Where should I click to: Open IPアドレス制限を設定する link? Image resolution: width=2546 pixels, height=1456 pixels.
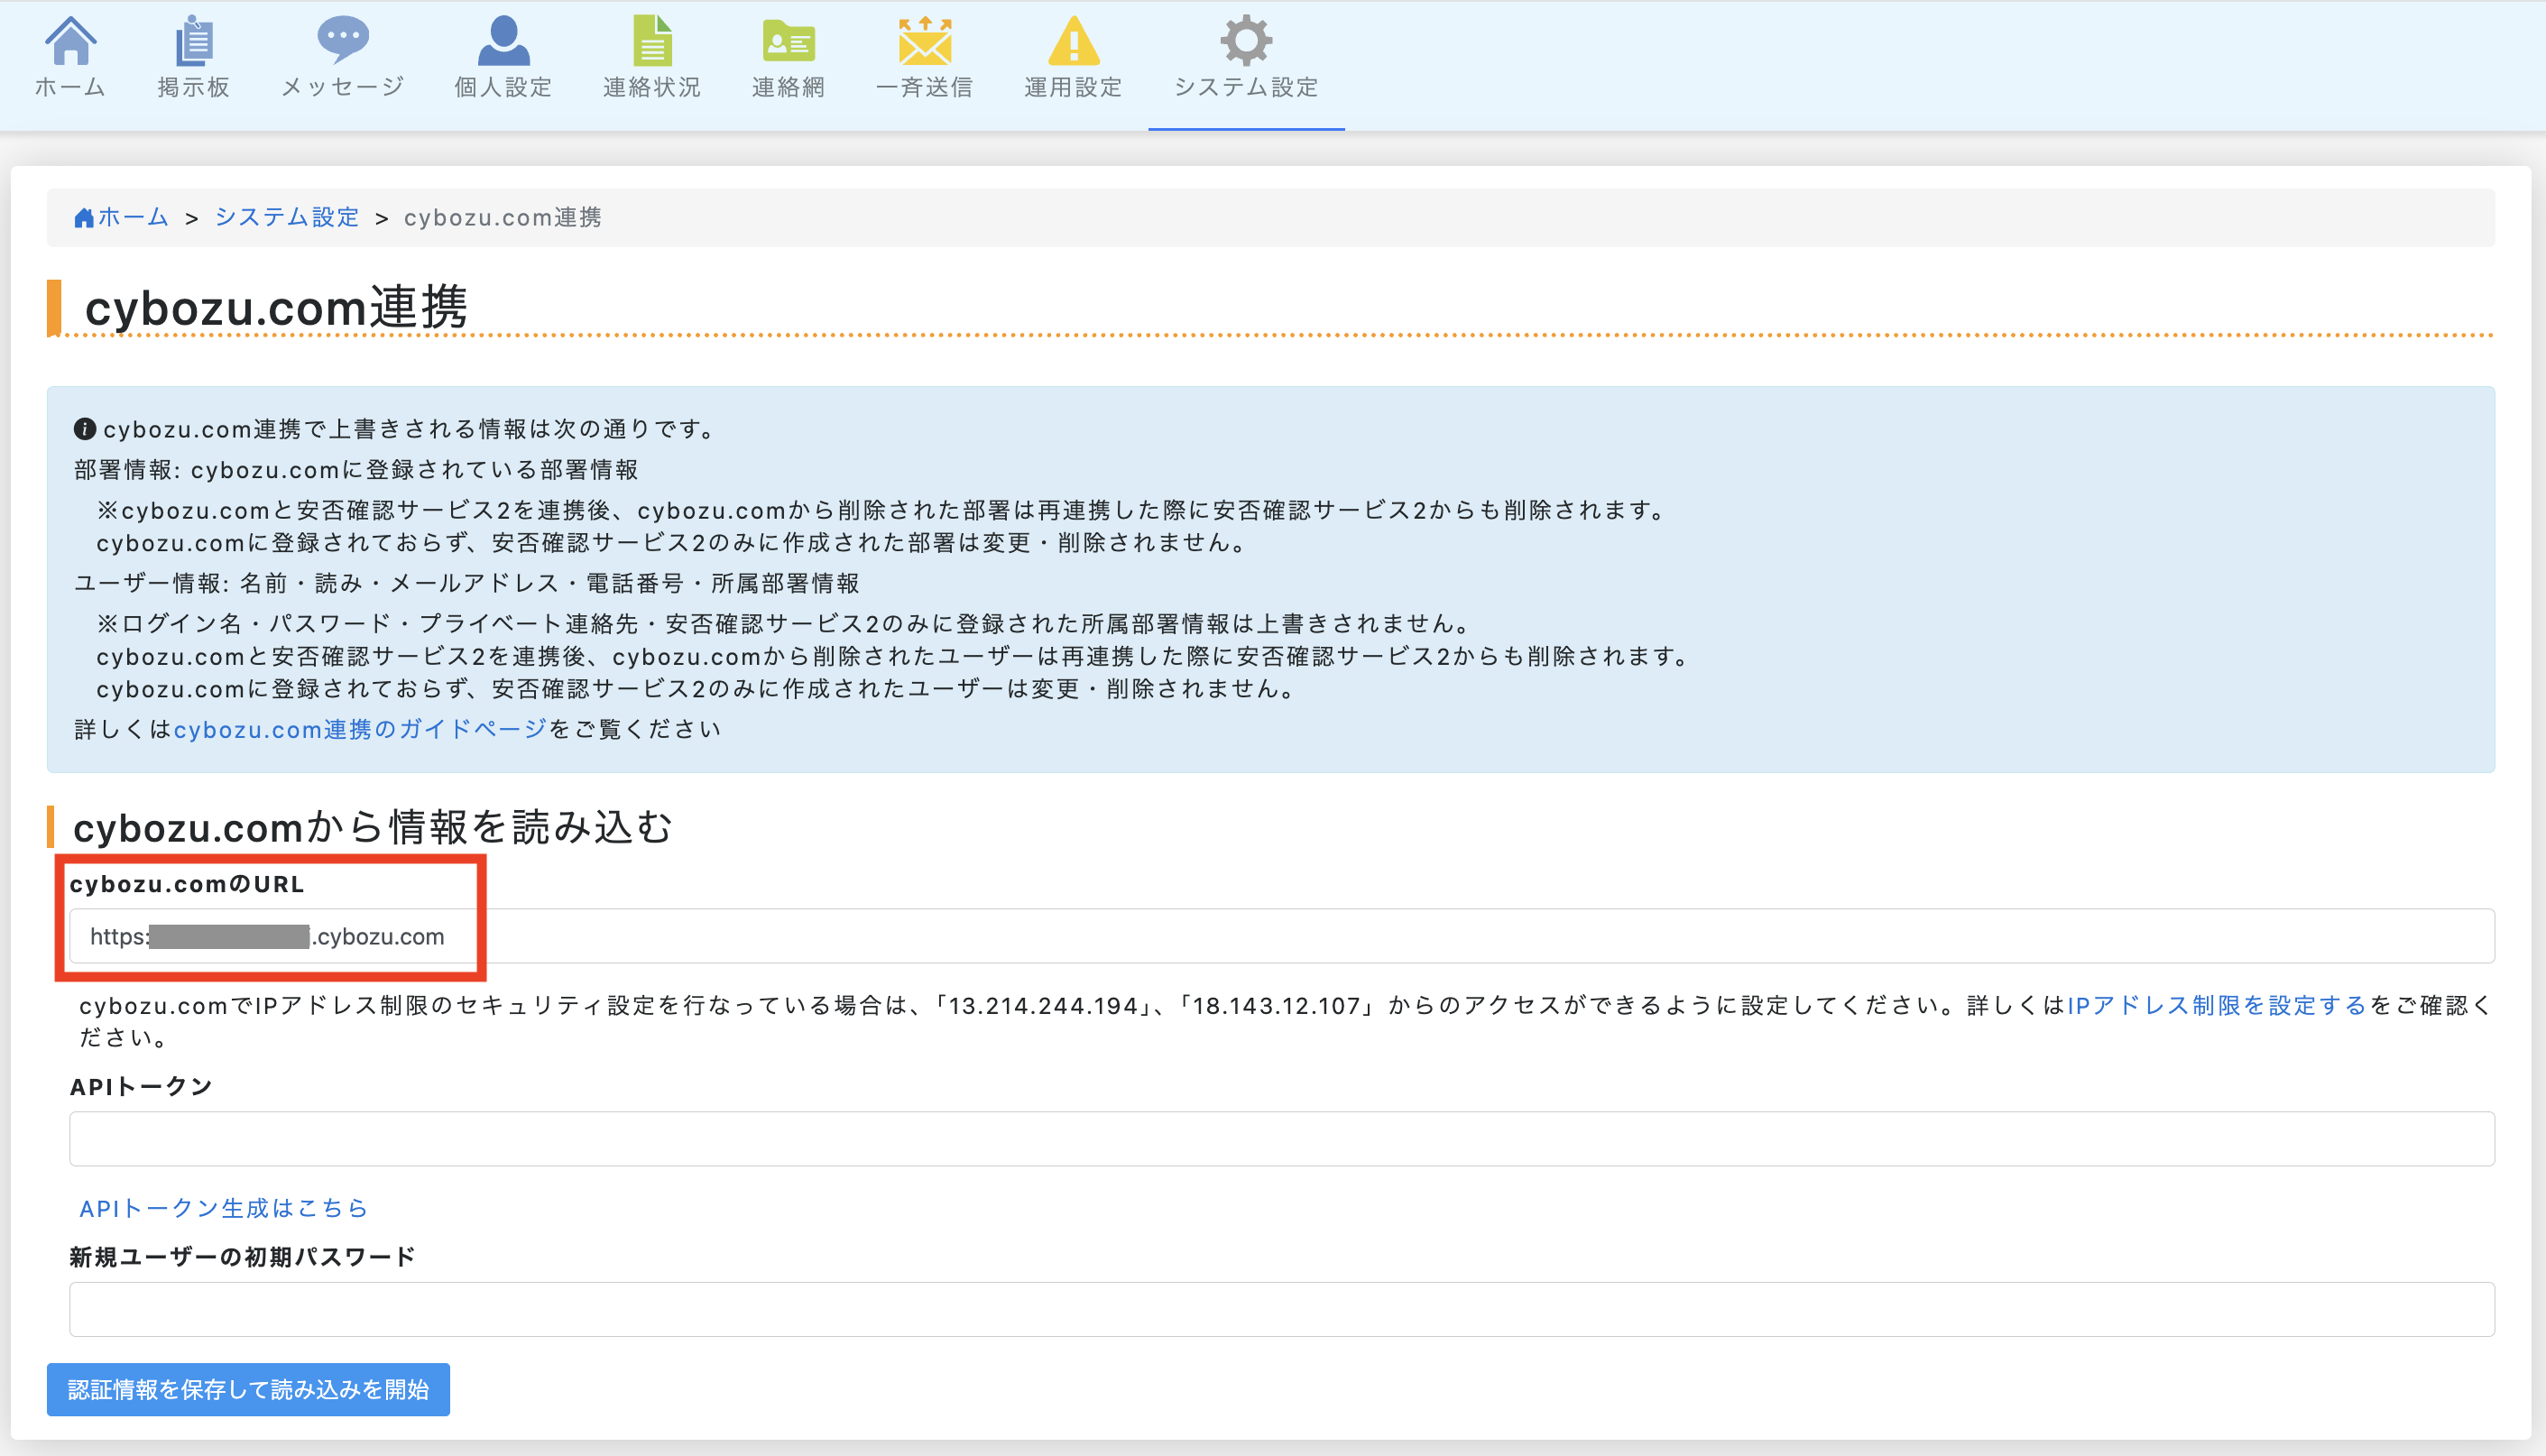[2217, 1005]
